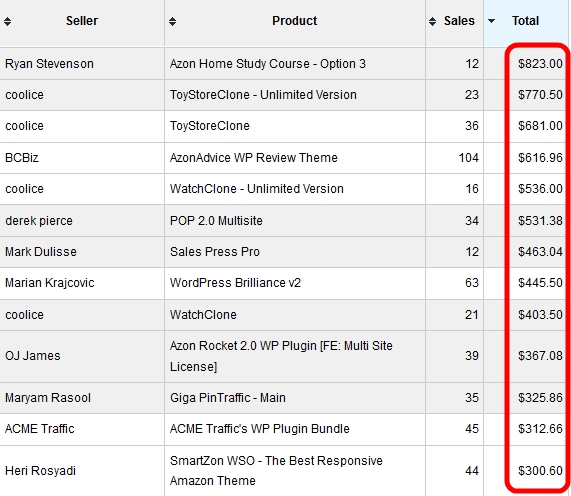Open WordPress Brilliance v2 product
Image resolution: width=571 pixels, height=496 pixels.
point(236,283)
